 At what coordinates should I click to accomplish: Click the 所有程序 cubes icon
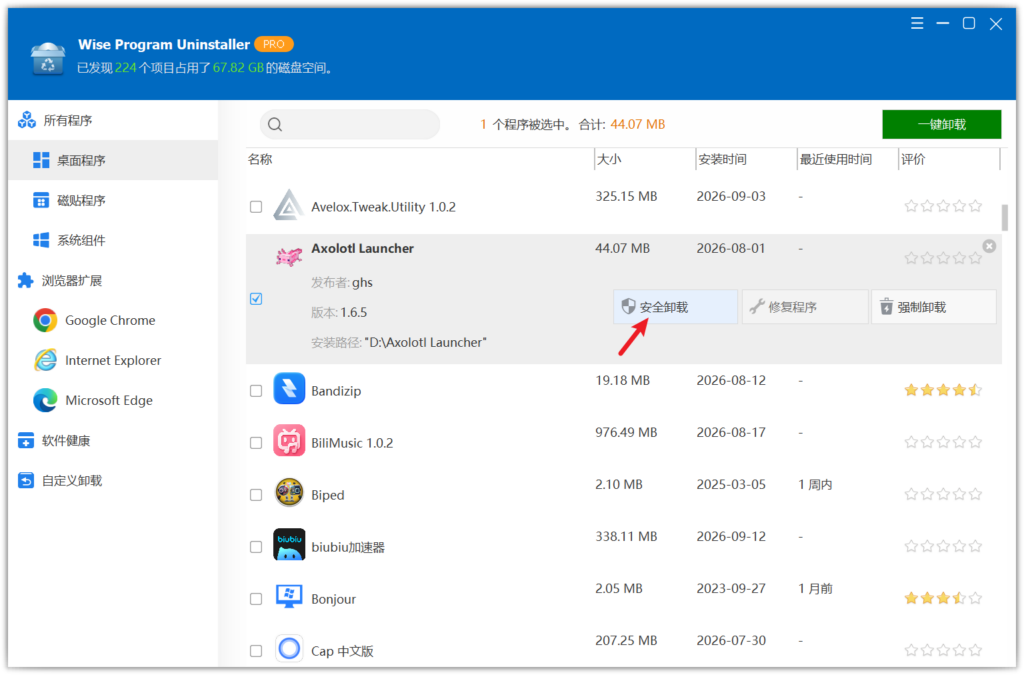[27, 120]
